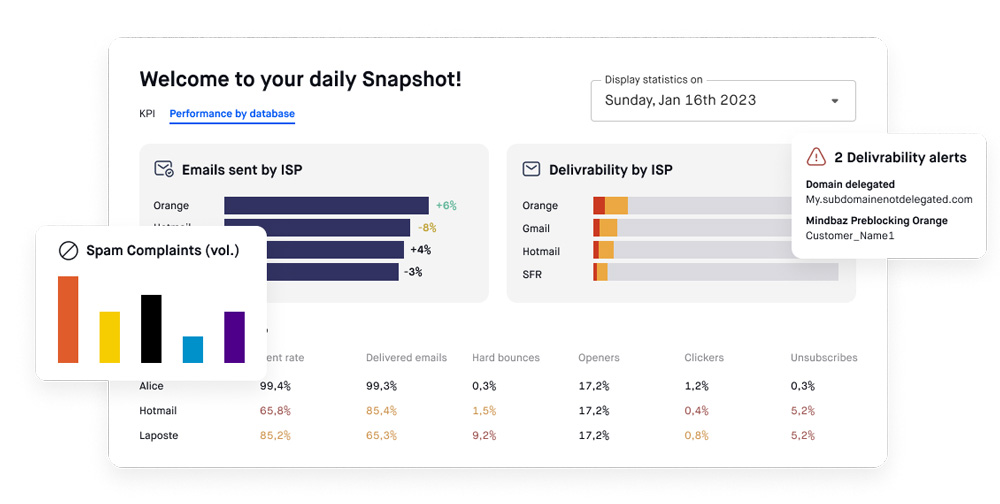
Task: Sort by Hard bounces column header
Action: tap(505, 358)
